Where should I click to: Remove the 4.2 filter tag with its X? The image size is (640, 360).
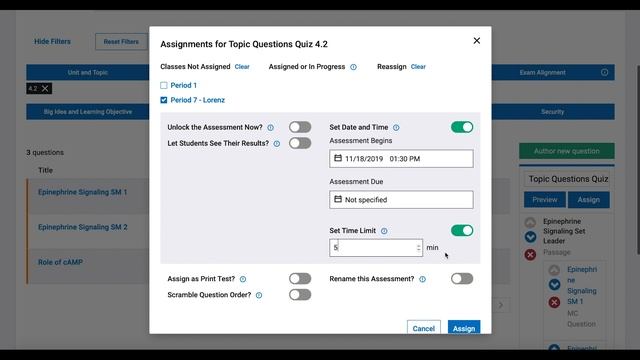[x=45, y=89]
